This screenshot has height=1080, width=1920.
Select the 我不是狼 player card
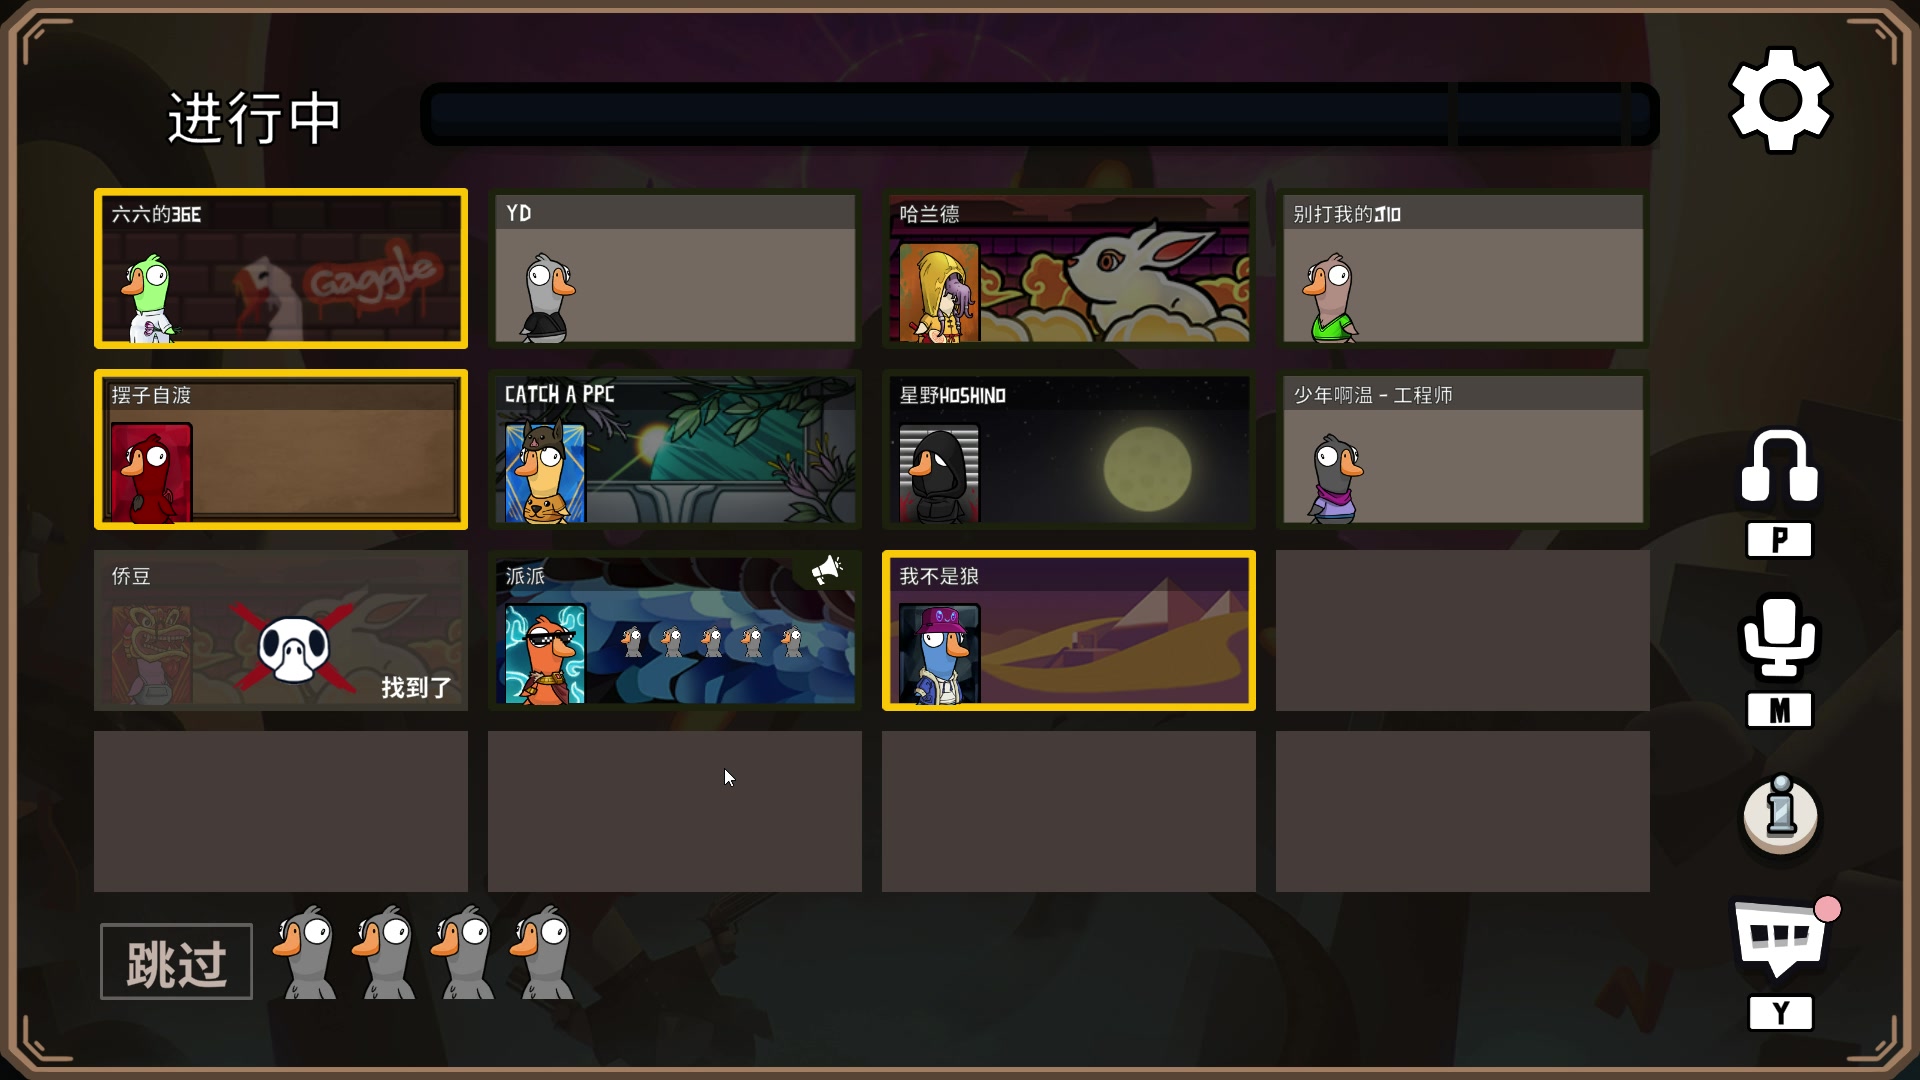pyautogui.click(x=1069, y=630)
